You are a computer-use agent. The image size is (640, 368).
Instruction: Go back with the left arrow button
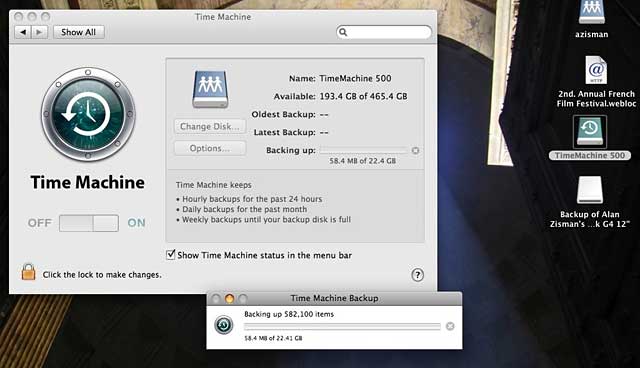(23, 32)
